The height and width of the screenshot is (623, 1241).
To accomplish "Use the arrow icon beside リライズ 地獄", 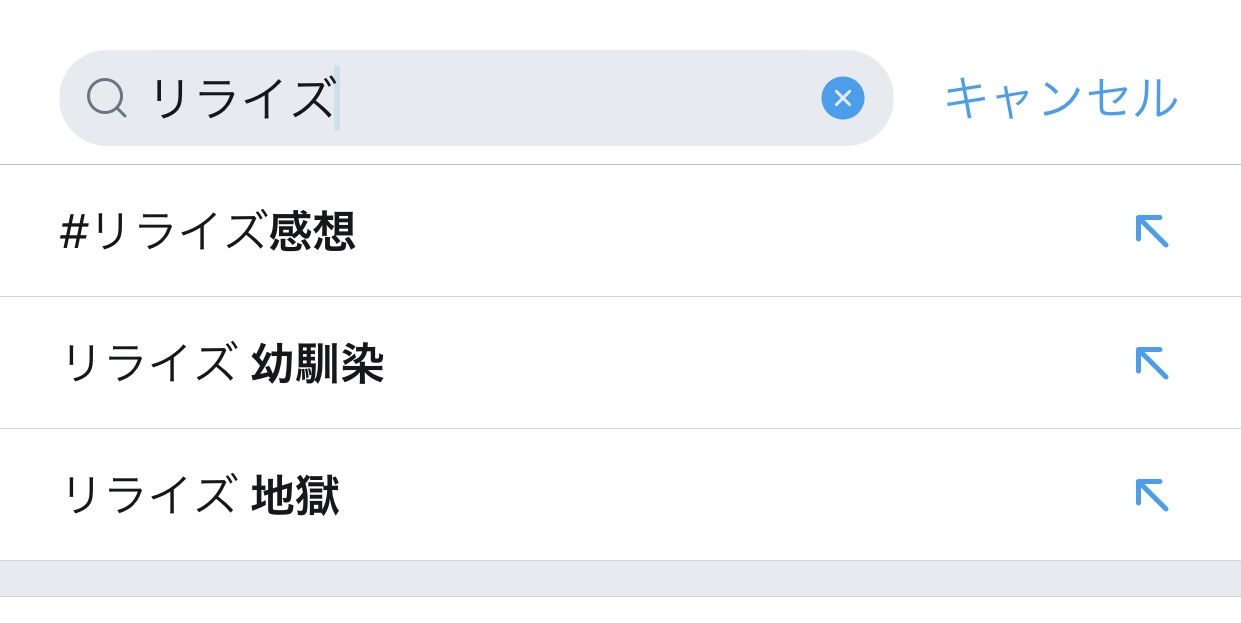I will [1151, 495].
